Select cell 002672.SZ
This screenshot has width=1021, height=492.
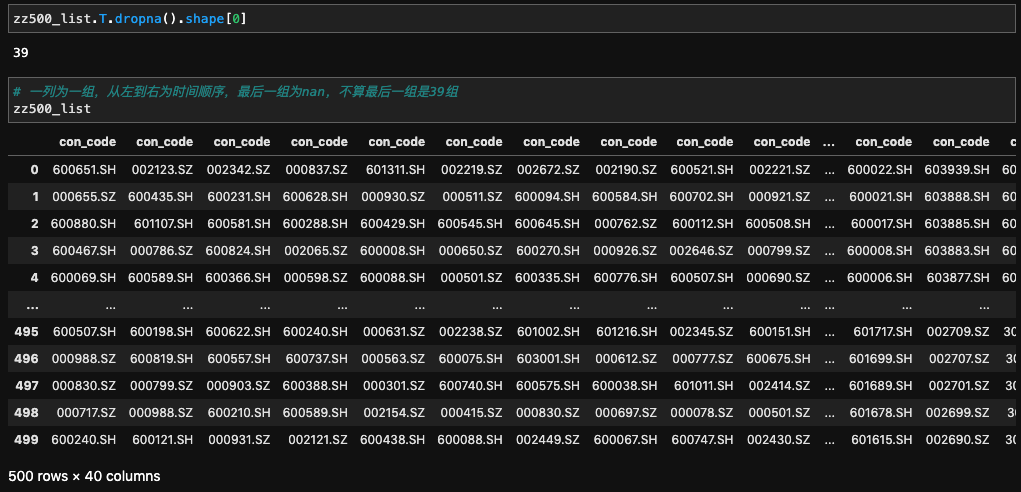click(548, 169)
